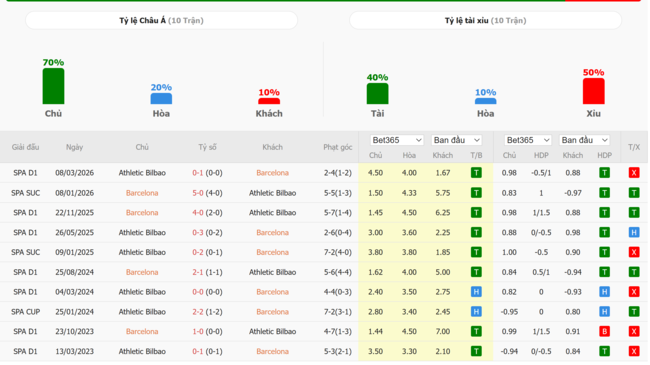
Task: Open the second Bet365 dropdown for handicap odds
Action: pyautogui.click(x=528, y=140)
